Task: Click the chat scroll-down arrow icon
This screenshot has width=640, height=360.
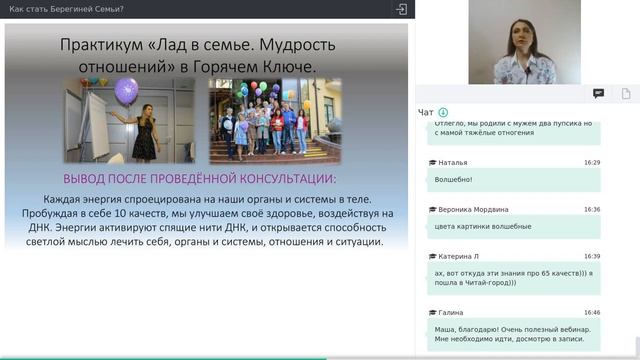Action: click(x=443, y=112)
